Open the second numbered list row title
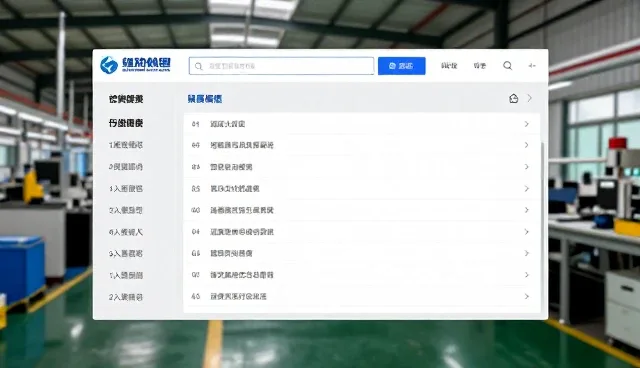 (242, 145)
